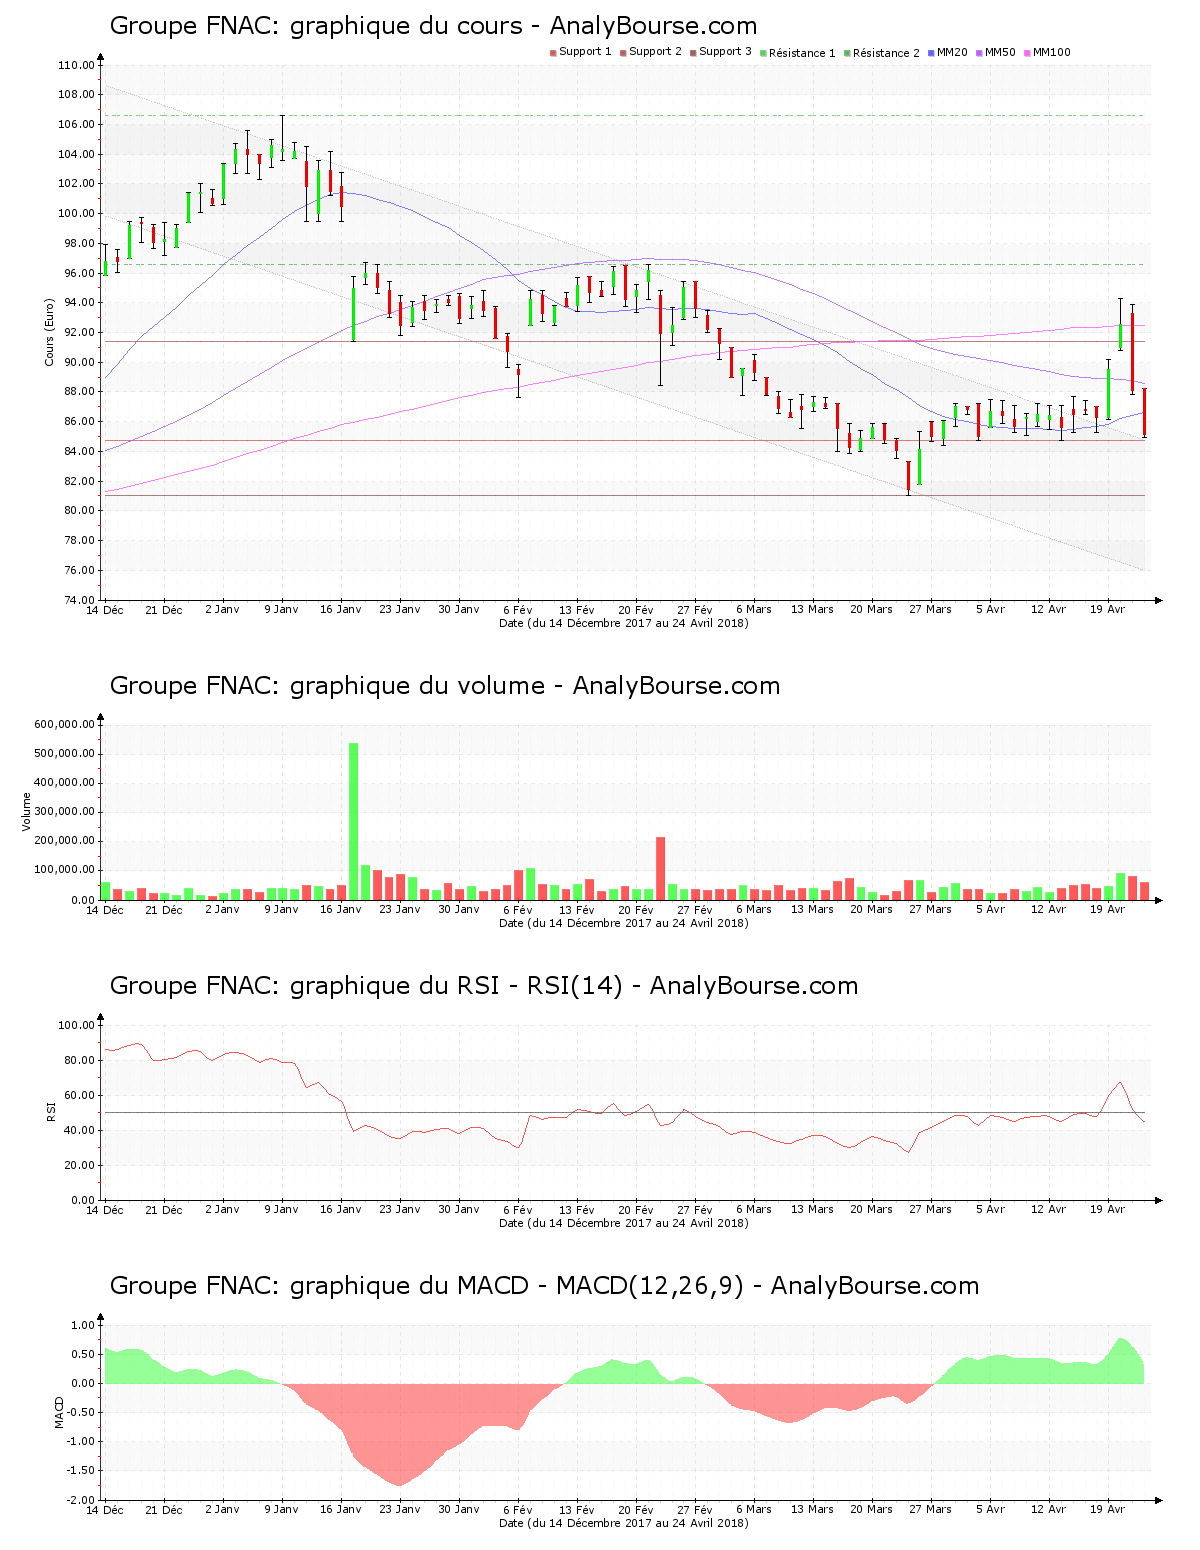Viewport: 1200px width, 1550px height.
Task: Click the 'Cours (Euro)' y-axis label
Action: click(x=49, y=332)
